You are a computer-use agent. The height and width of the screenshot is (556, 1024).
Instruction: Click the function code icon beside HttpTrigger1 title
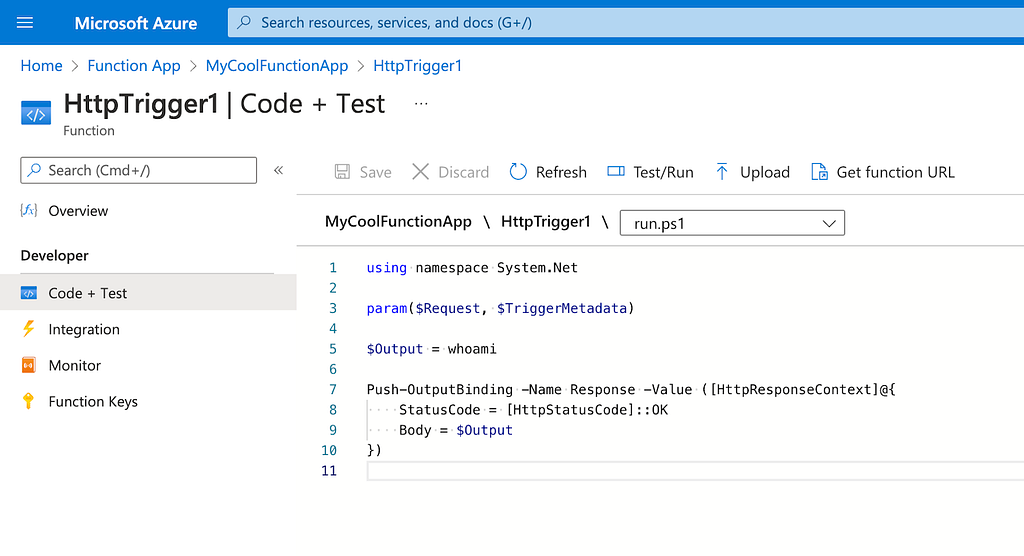[35, 114]
